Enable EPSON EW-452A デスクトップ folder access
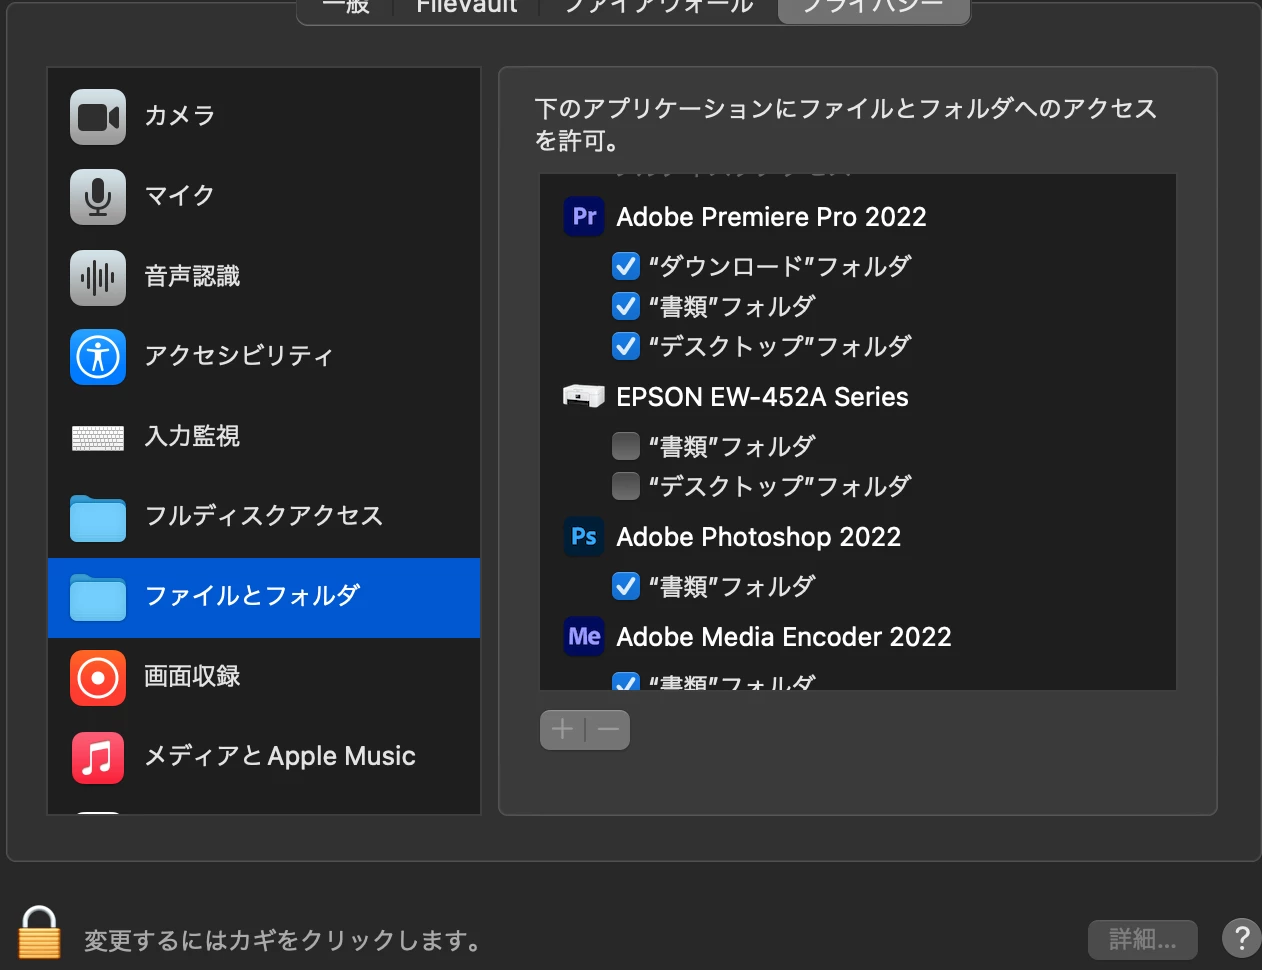1262x970 pixels. coord(626,486)
